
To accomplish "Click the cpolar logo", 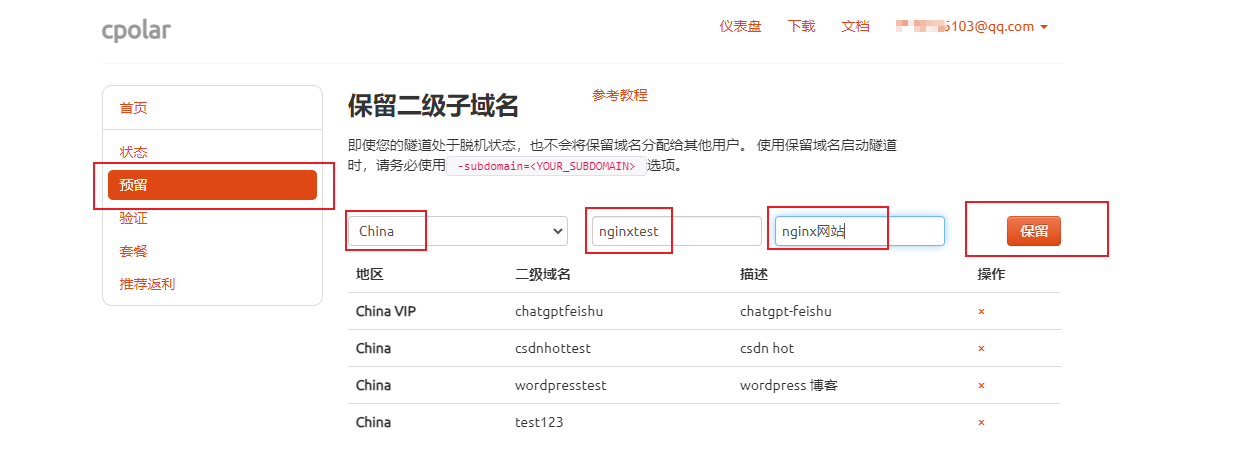I will tap(136, 30).
